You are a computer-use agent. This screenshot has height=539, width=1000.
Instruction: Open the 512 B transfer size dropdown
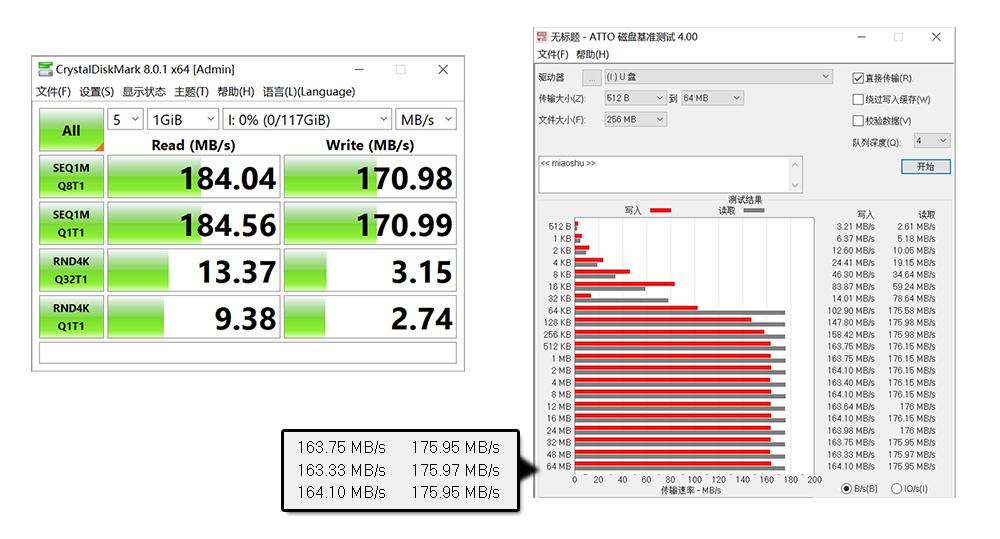pos(635,98)
